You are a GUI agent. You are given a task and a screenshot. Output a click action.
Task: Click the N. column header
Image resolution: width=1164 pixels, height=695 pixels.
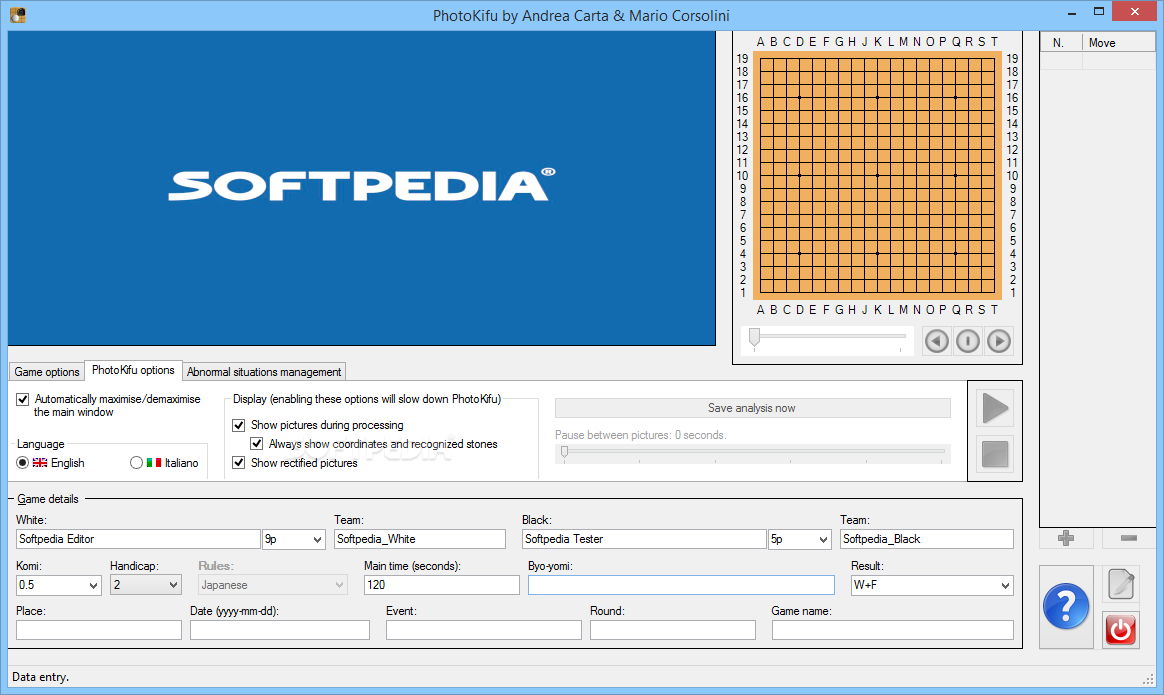[1061, 43]
